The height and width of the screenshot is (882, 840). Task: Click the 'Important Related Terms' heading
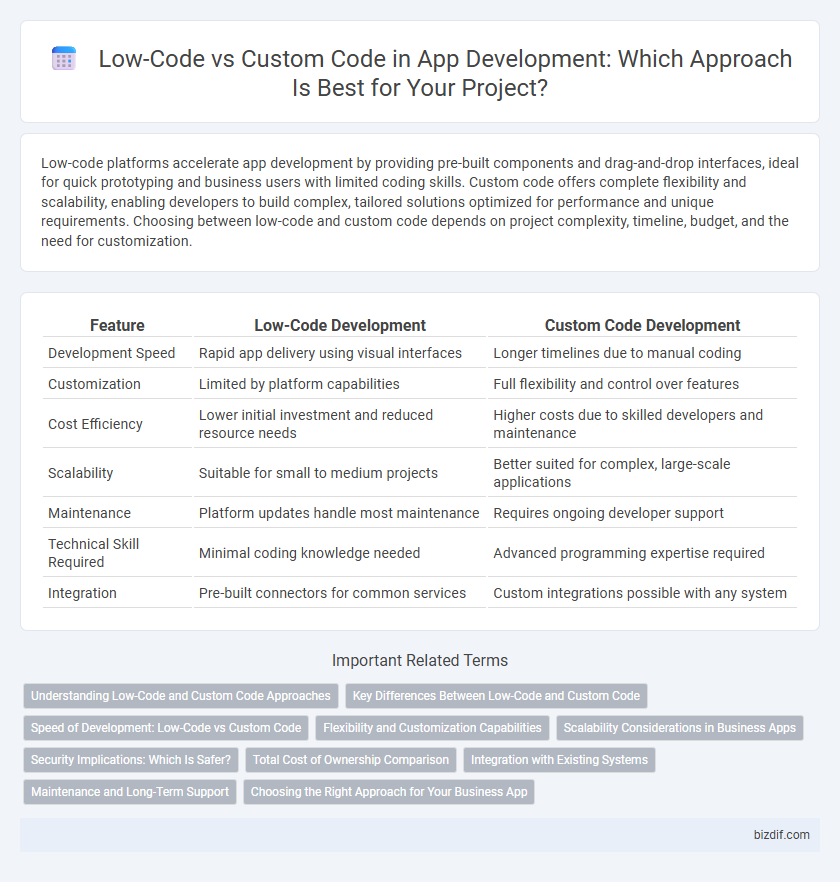[x=420, y=660]
